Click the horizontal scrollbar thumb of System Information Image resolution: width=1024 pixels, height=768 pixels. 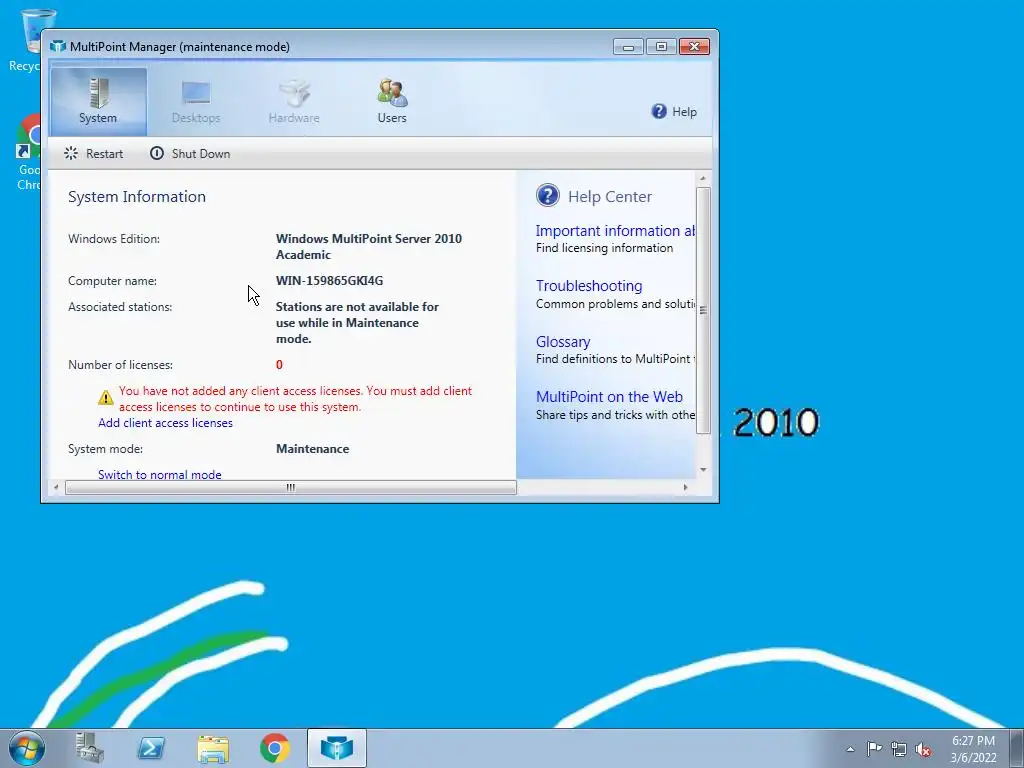[x=291, y=487]
